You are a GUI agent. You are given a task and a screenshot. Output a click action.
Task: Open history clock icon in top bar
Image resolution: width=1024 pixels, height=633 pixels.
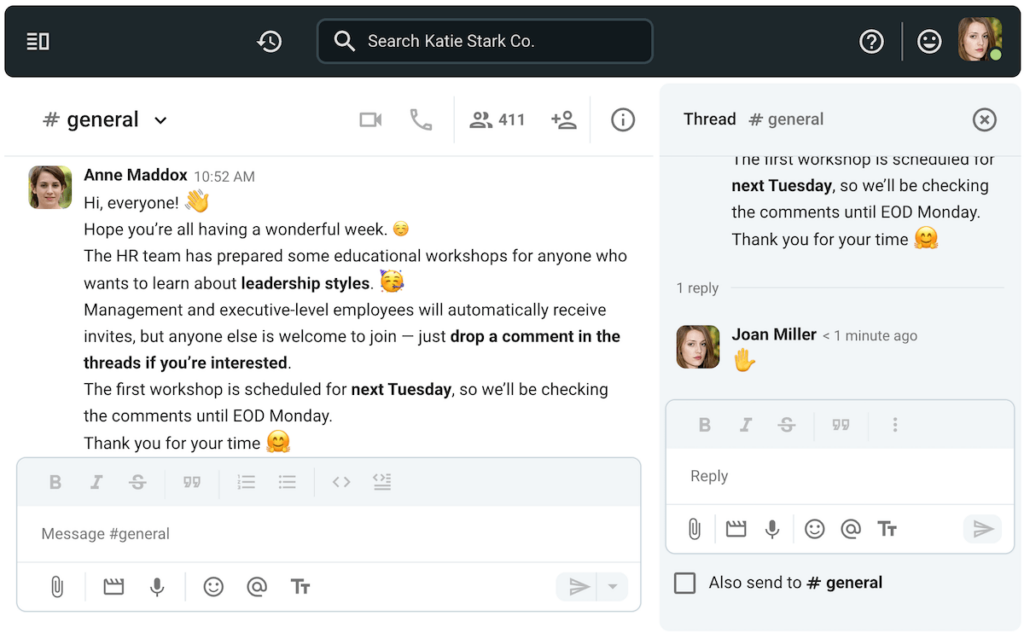(269, 41)
